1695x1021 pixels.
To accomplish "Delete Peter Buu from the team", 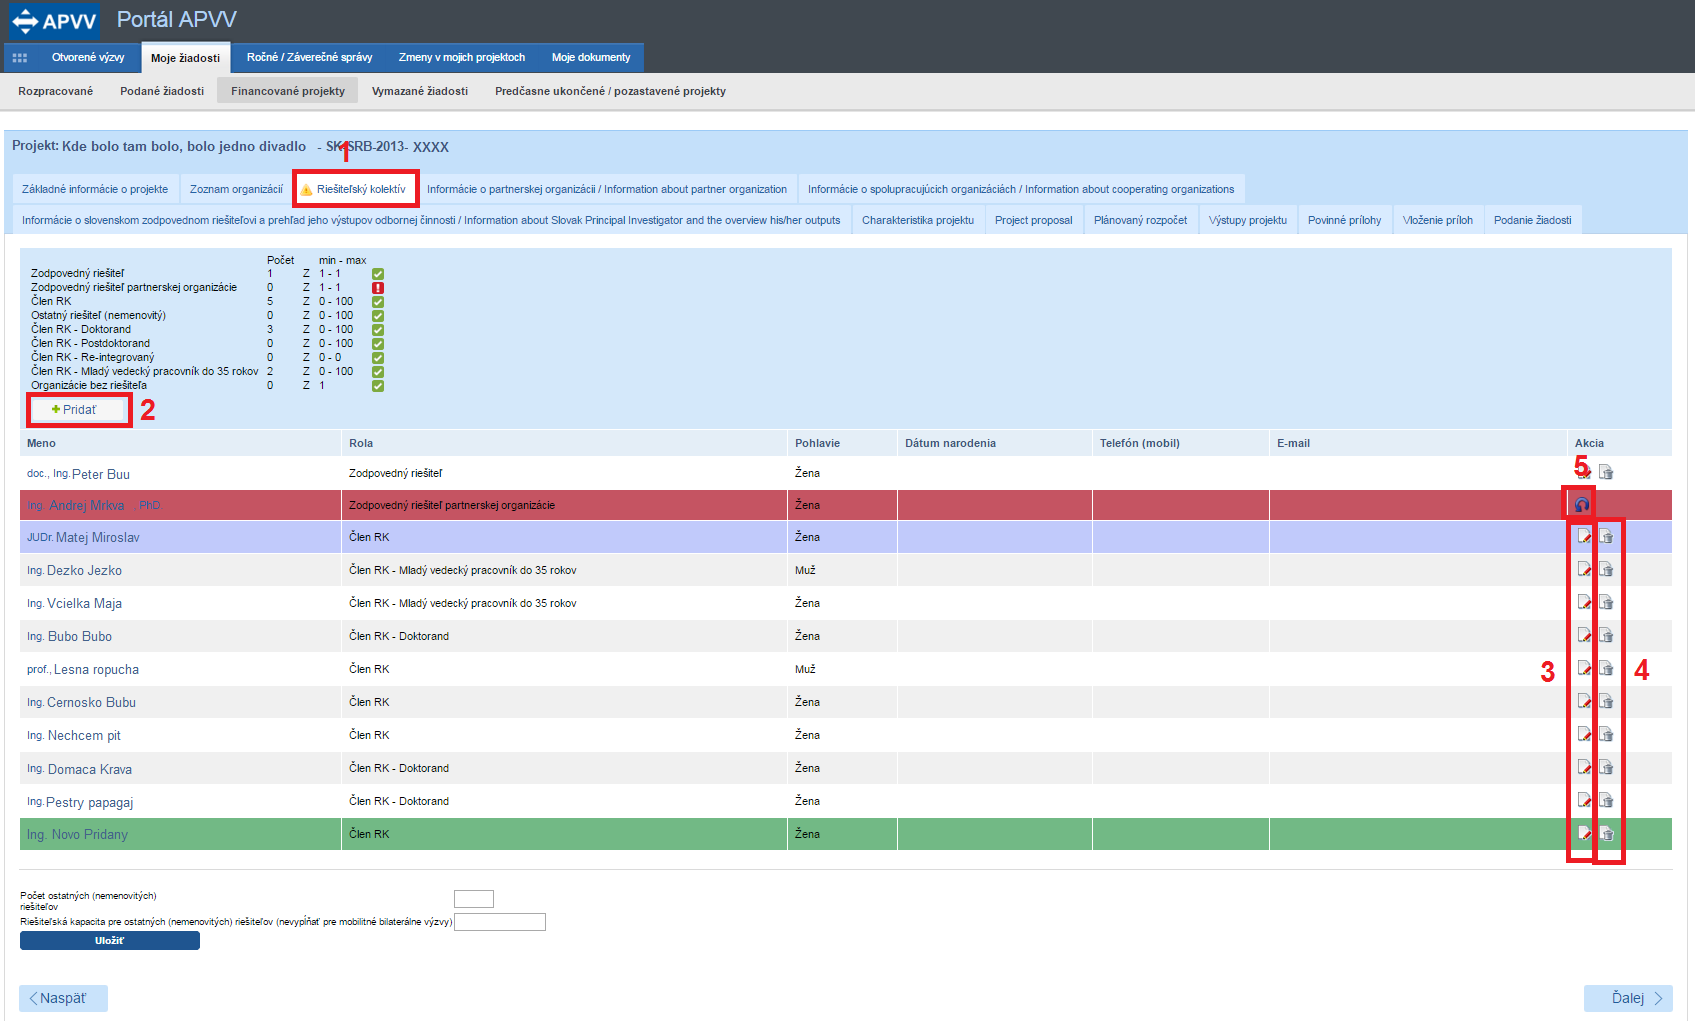I will (x=1606, y=472).
